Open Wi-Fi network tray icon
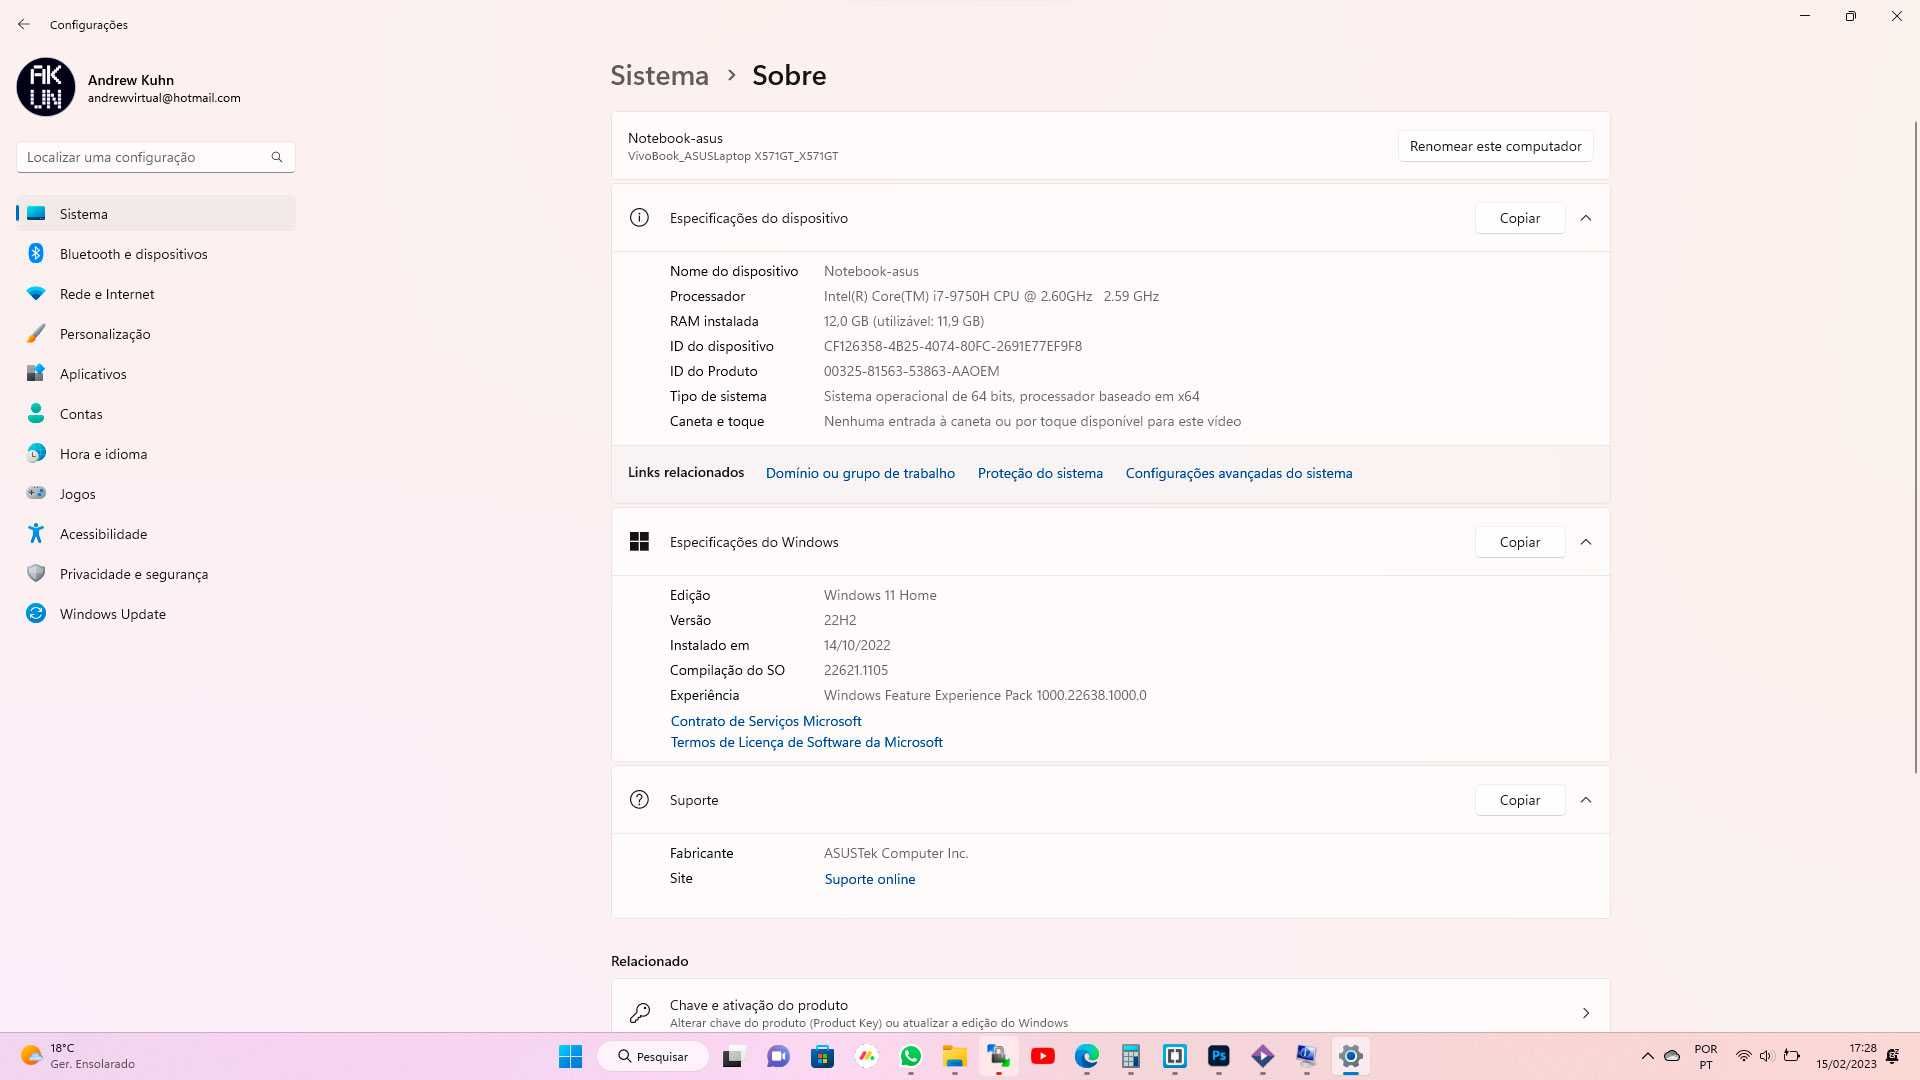This screenshot has width=1920, height=1080. pos(1743,1056)
